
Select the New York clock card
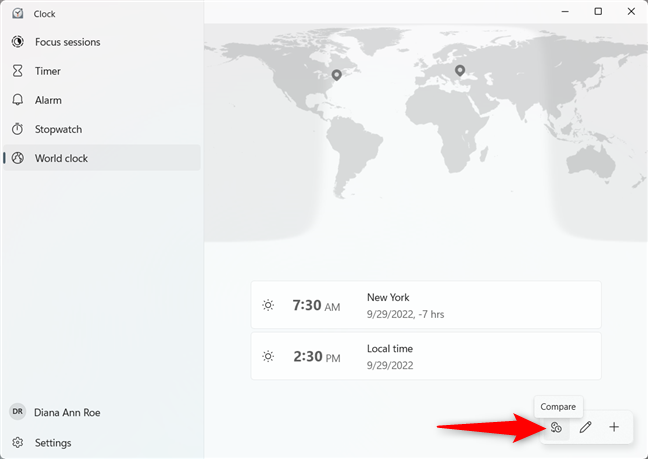point(426,305)
